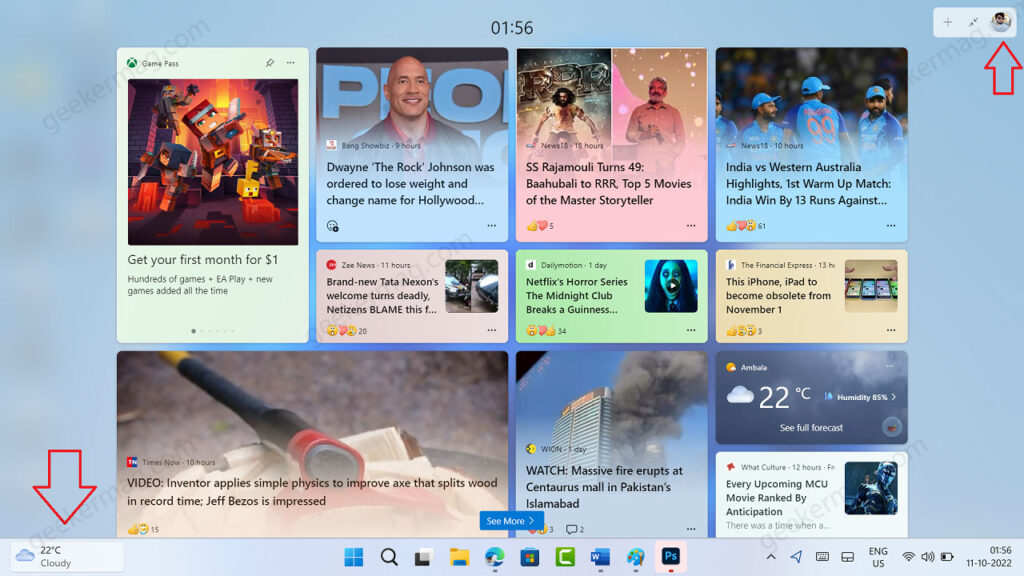Image resolution: width=1024 pixels, height=576 pixels.
Task: Open volume tray icon
Action: 927,557
